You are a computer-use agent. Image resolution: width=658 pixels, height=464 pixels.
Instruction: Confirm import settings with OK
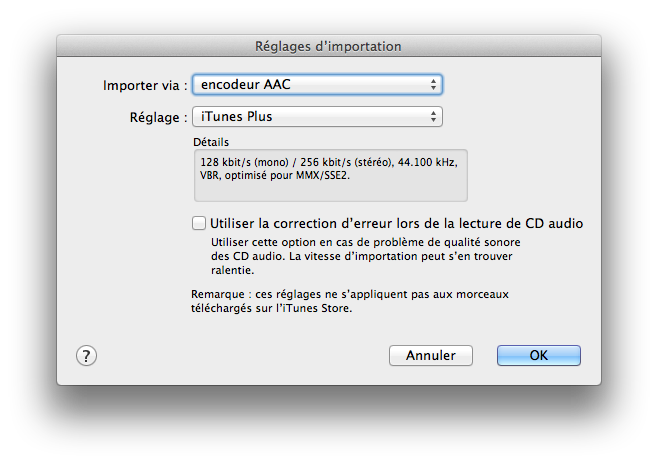539,356
